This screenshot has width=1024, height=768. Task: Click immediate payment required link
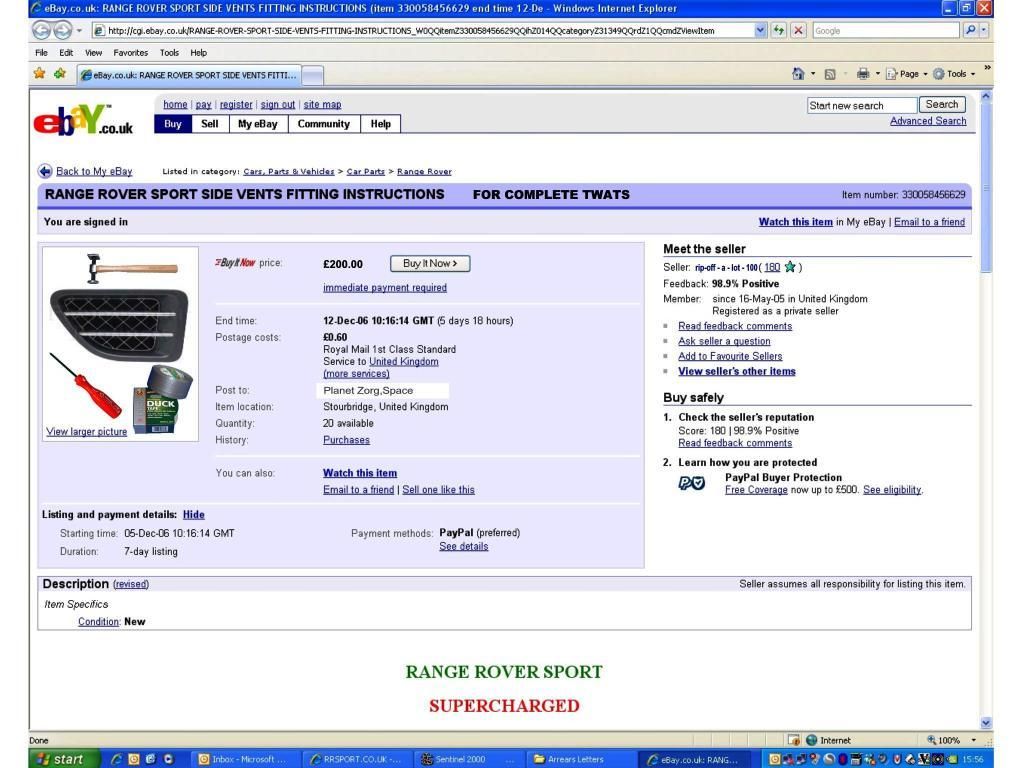click(385, 287)
